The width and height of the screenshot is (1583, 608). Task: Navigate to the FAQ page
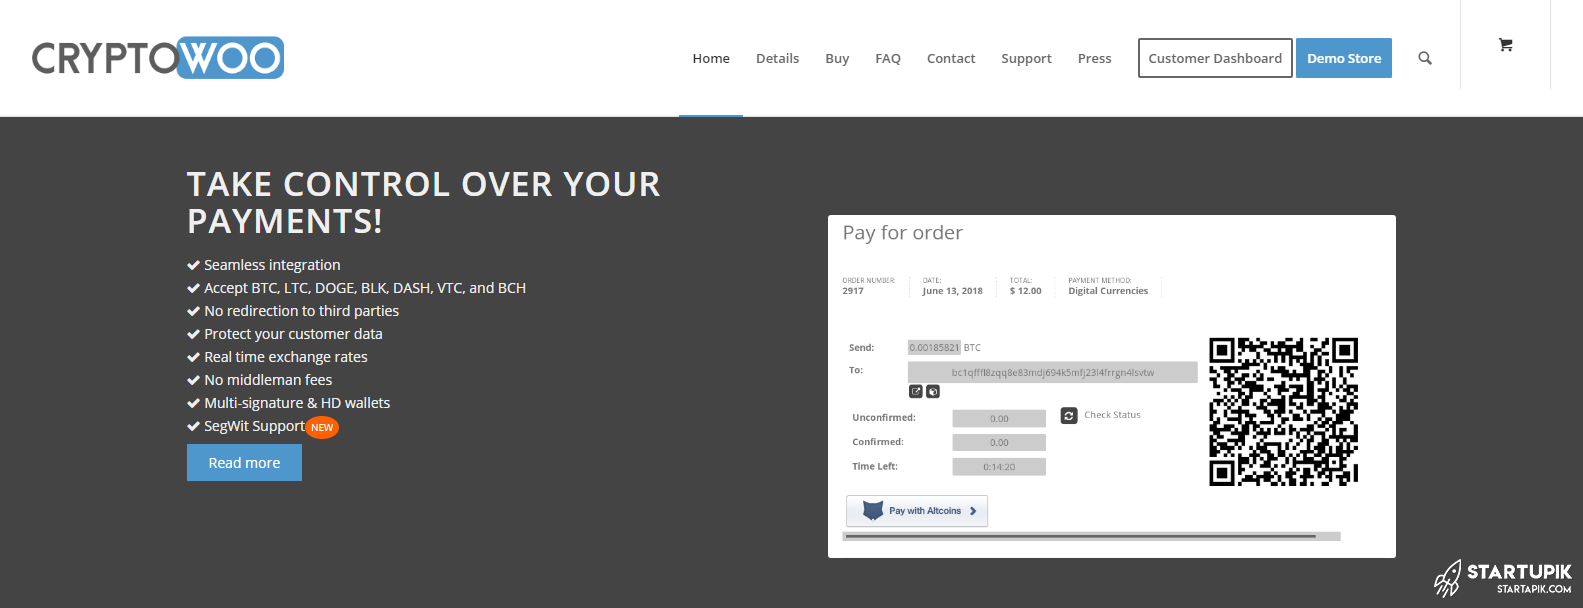point(888,59)
